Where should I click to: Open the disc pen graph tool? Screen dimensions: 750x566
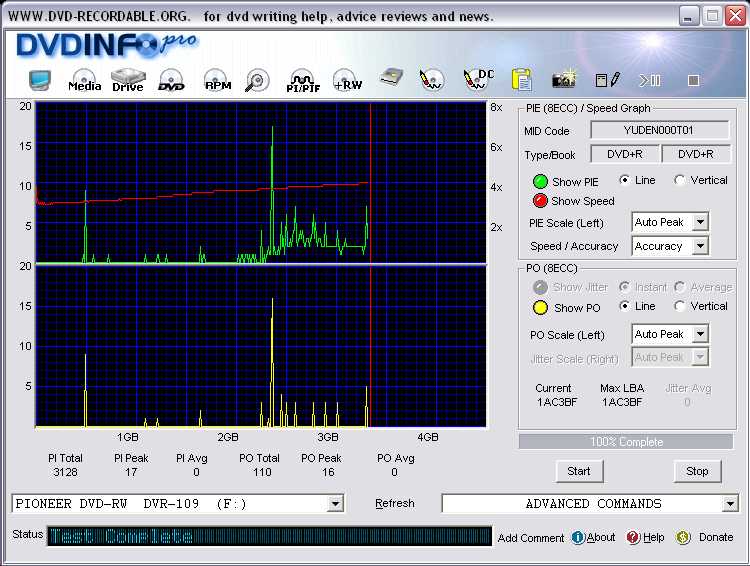click(431, 80)
